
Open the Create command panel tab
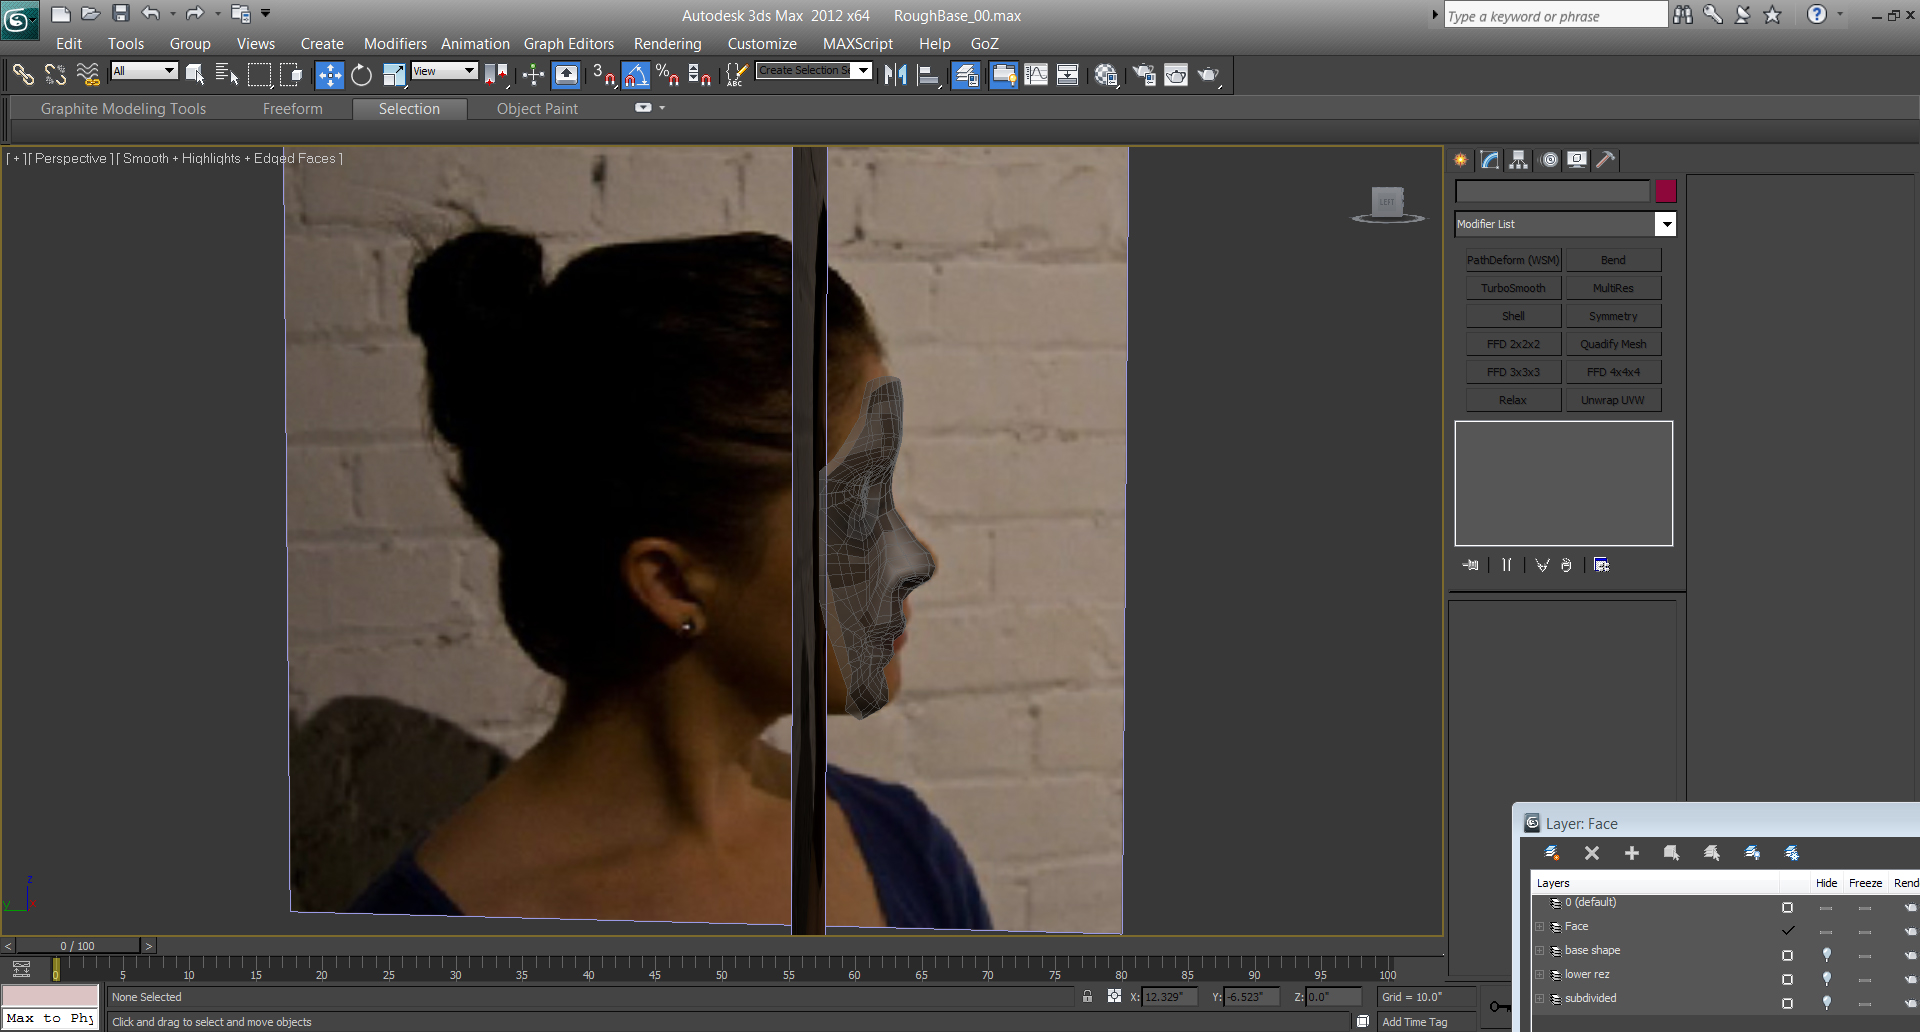click(1461, 160)
